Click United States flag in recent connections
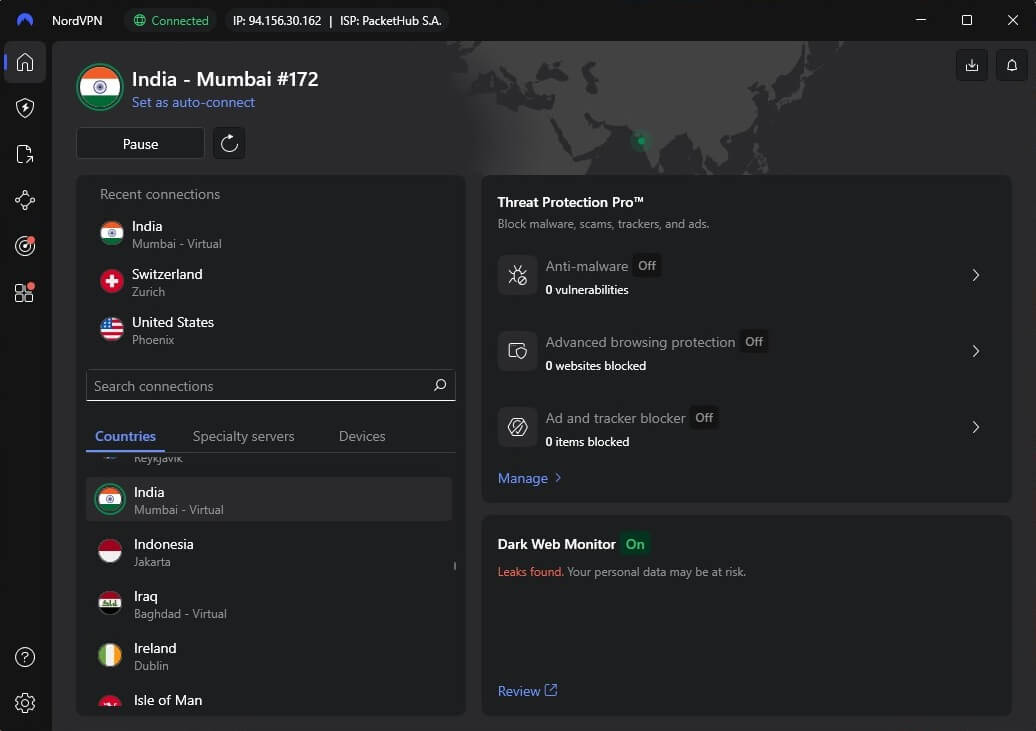This screenshot has width=1036, height=731. [x=112, y=329]
